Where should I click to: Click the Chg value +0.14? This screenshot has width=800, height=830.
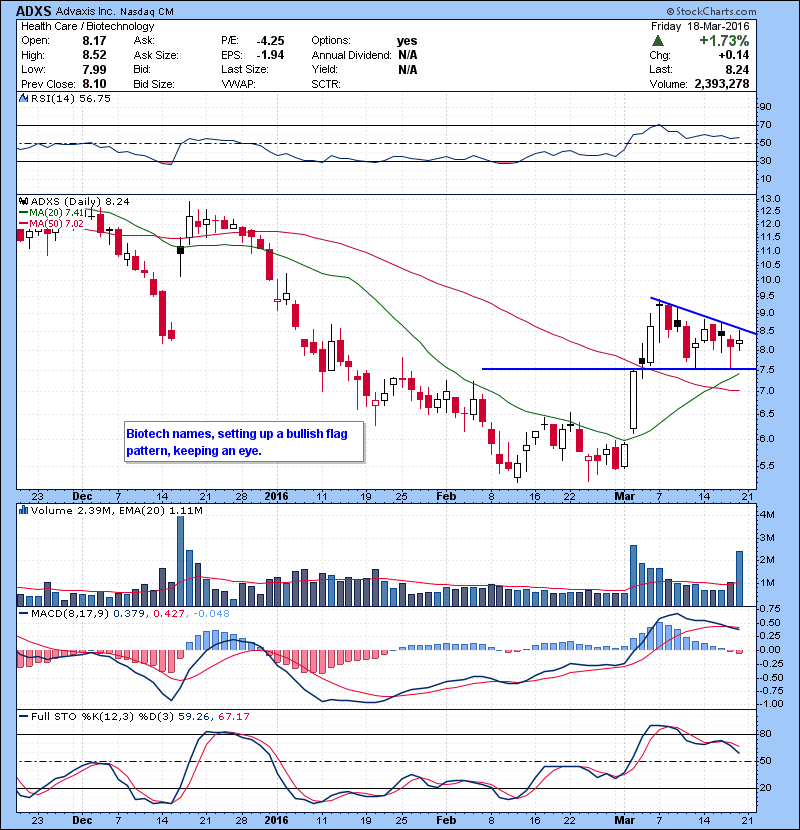point(734,55)
